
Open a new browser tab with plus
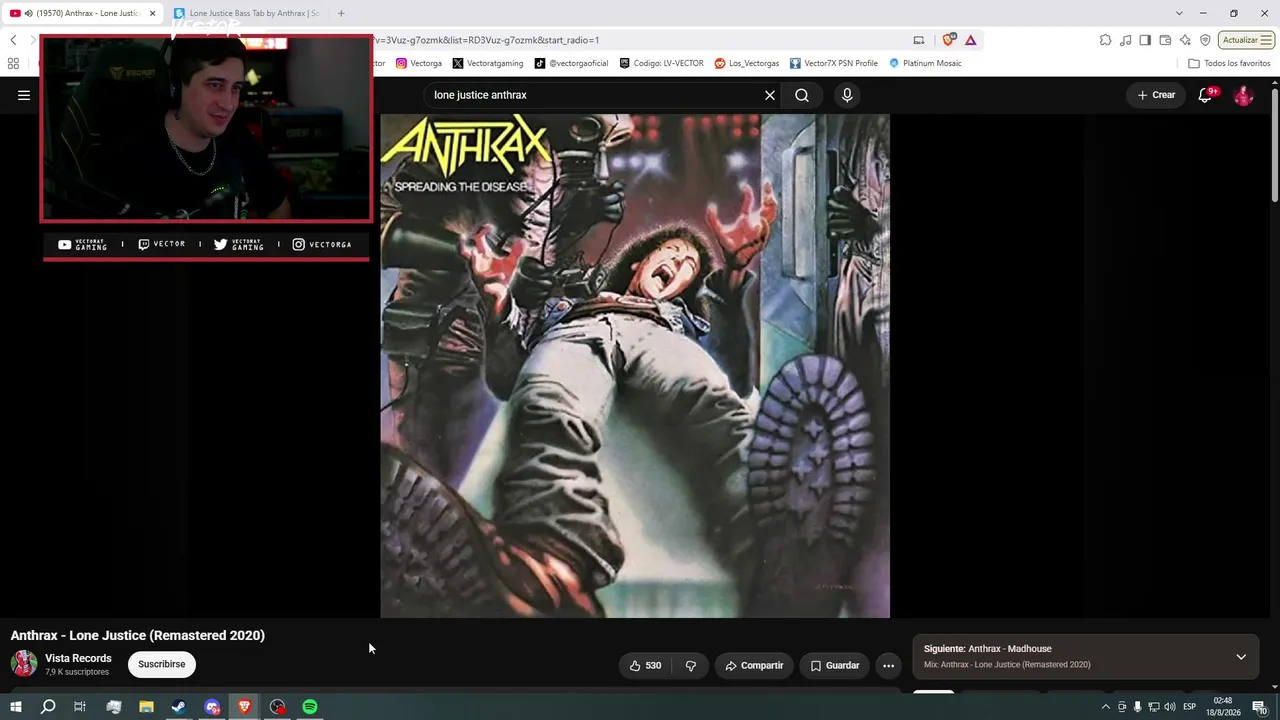341,13
